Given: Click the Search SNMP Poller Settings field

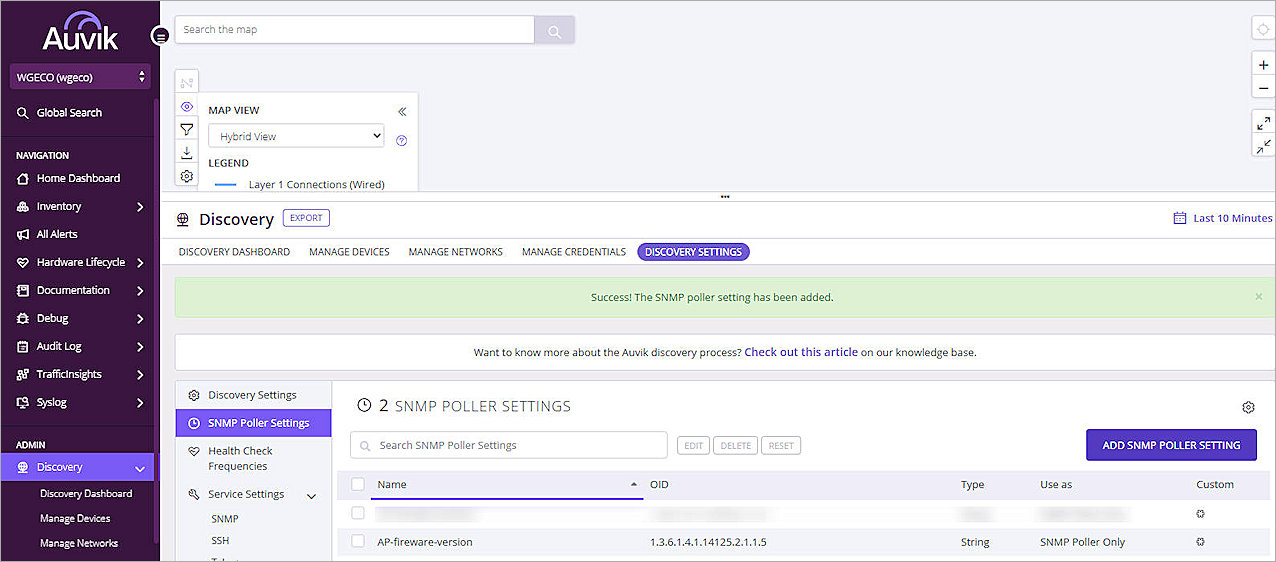Looking at the screenshot, I should coord(509,445).
